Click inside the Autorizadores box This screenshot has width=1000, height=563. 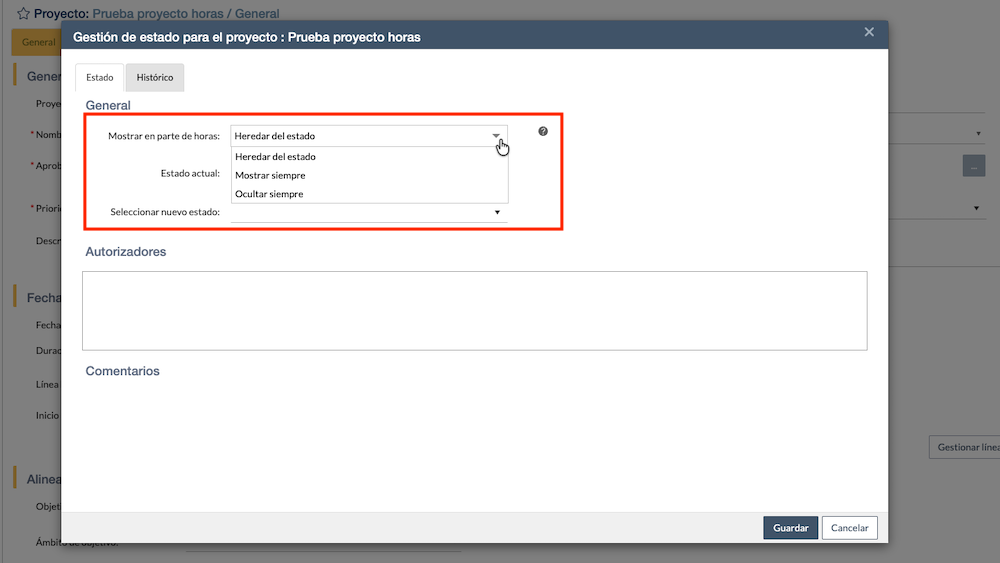click(x=474, y=310)
